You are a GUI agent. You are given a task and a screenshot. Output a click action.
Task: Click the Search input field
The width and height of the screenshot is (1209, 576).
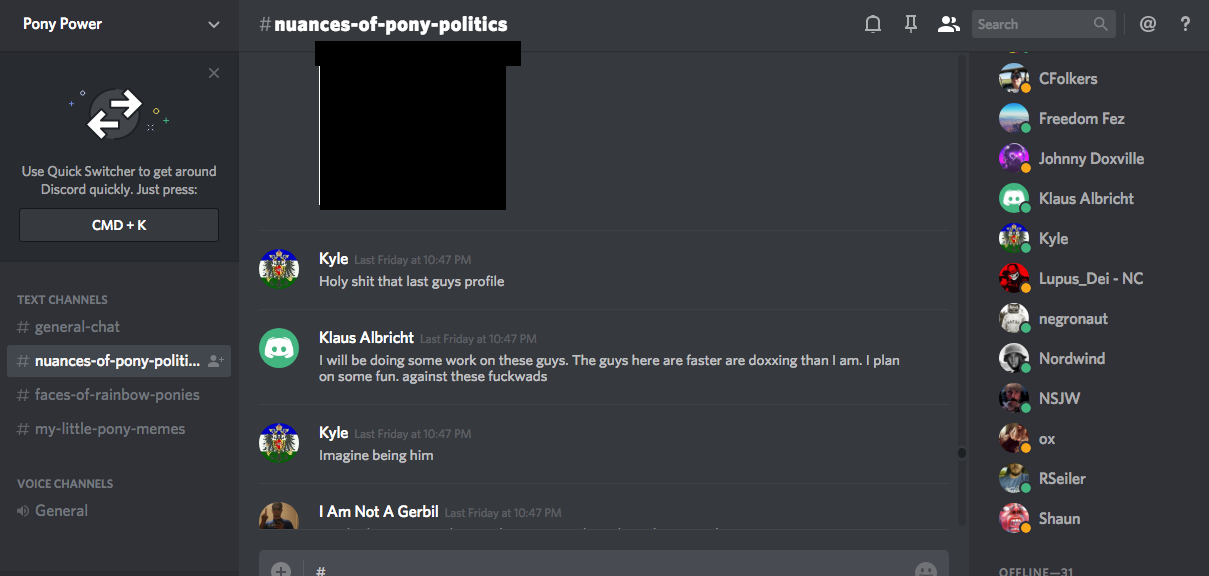click(x=1043, y=24)
